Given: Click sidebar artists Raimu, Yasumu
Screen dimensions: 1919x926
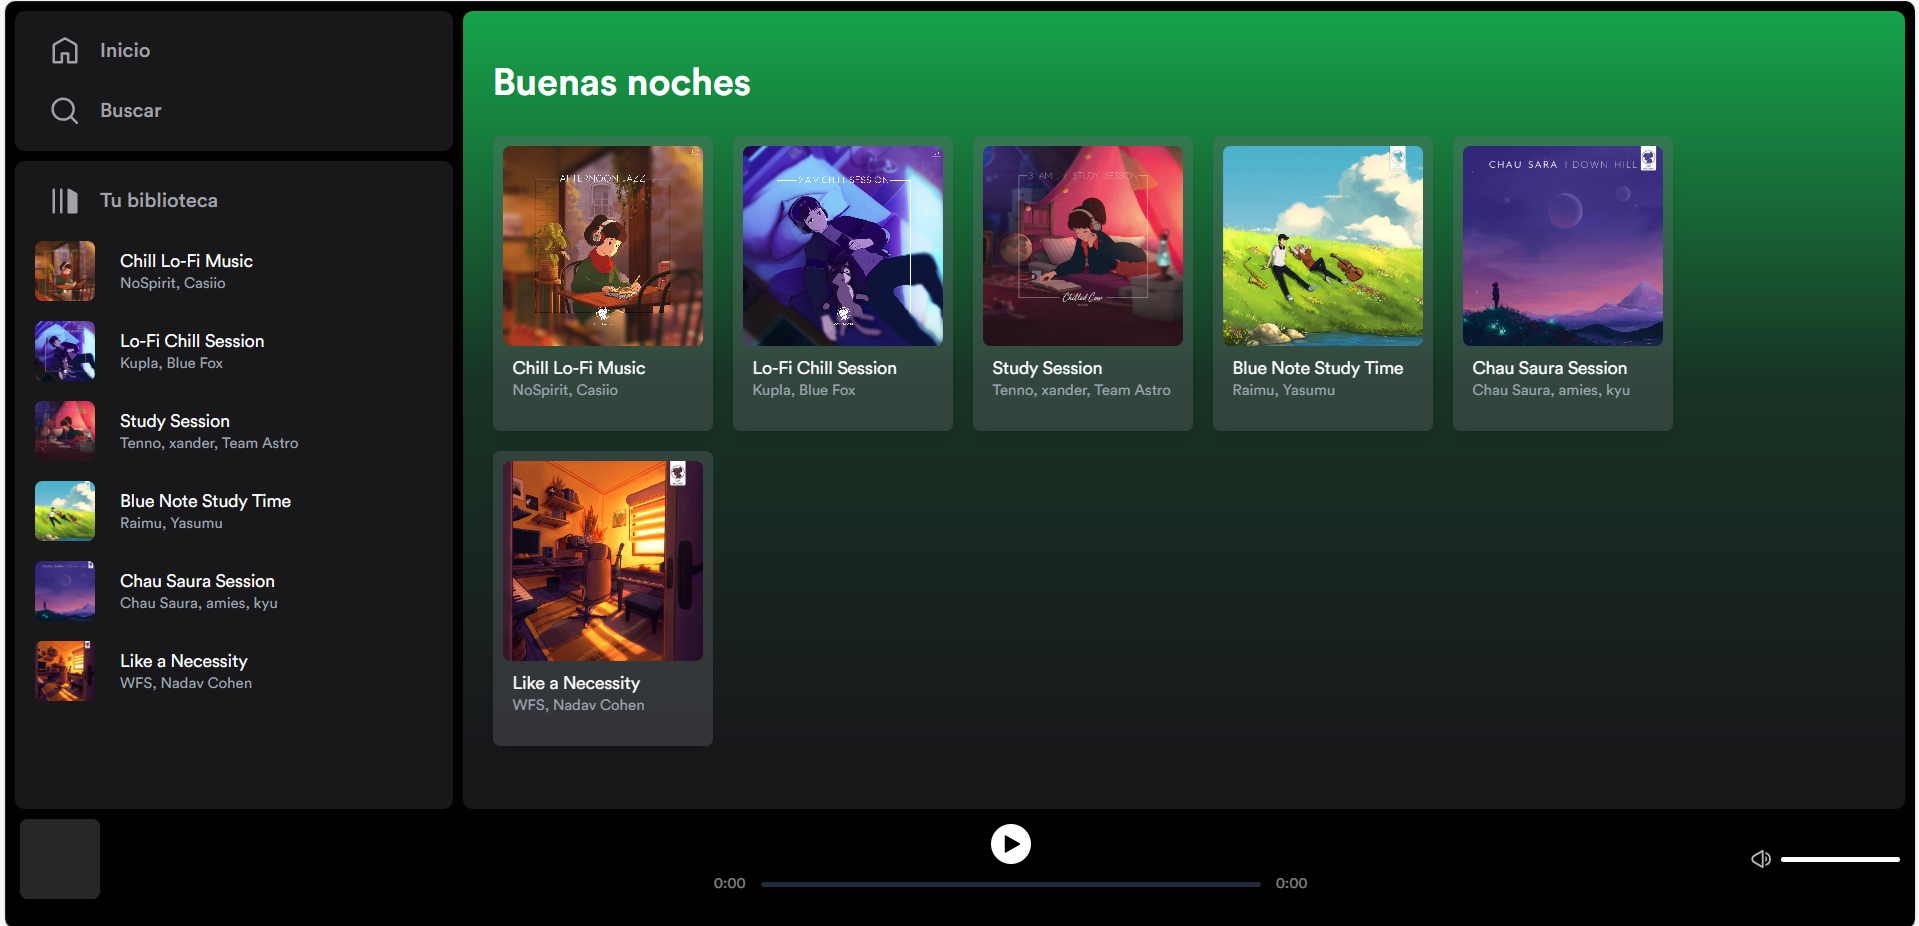Looking at the screenshot, I should click(171, 523).
